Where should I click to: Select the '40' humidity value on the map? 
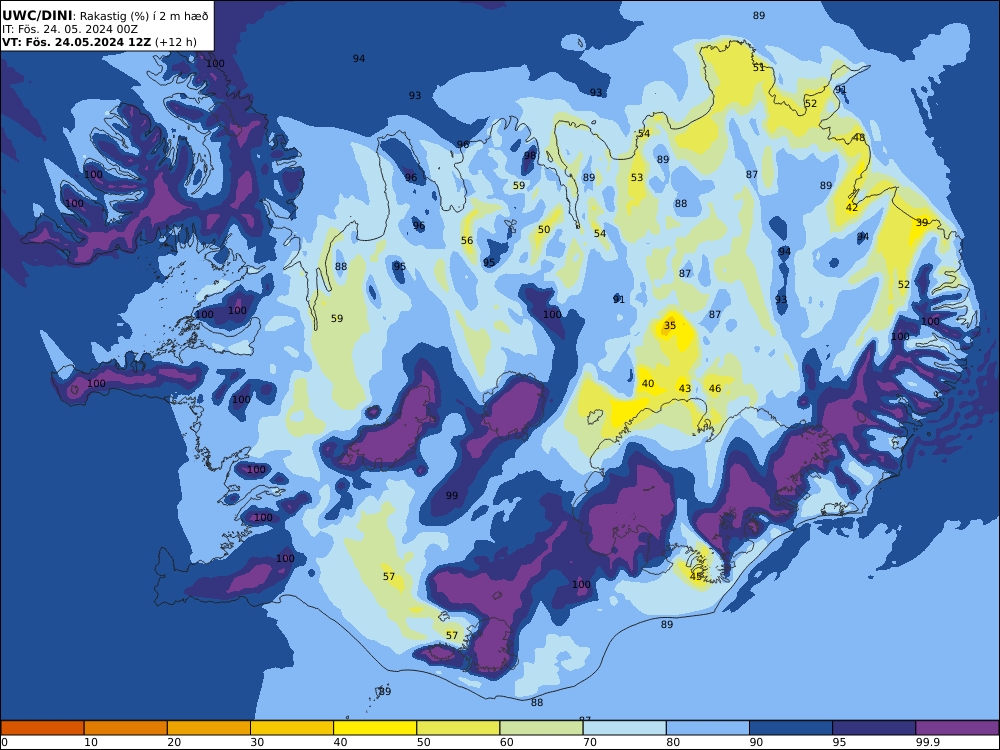[x=648, y=383]
